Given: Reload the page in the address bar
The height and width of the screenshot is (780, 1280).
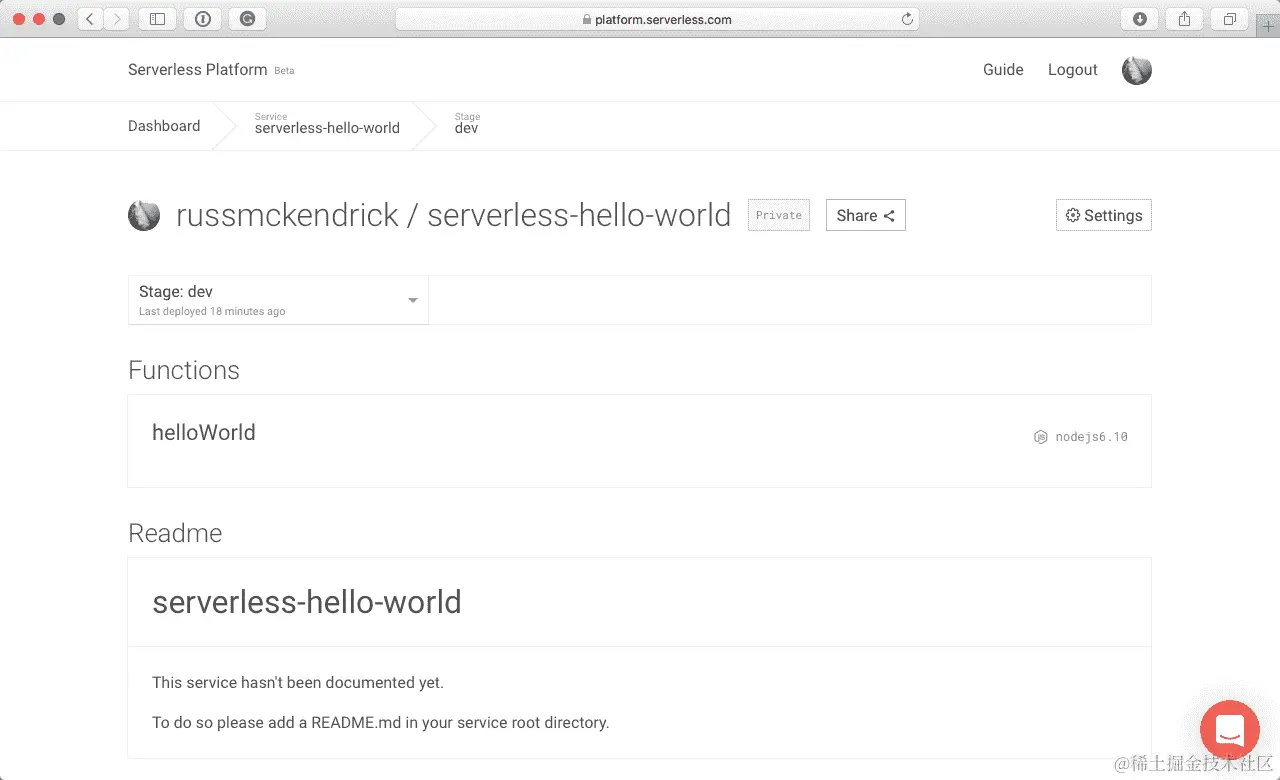Looking at the screenshot, I should (907, 19).
